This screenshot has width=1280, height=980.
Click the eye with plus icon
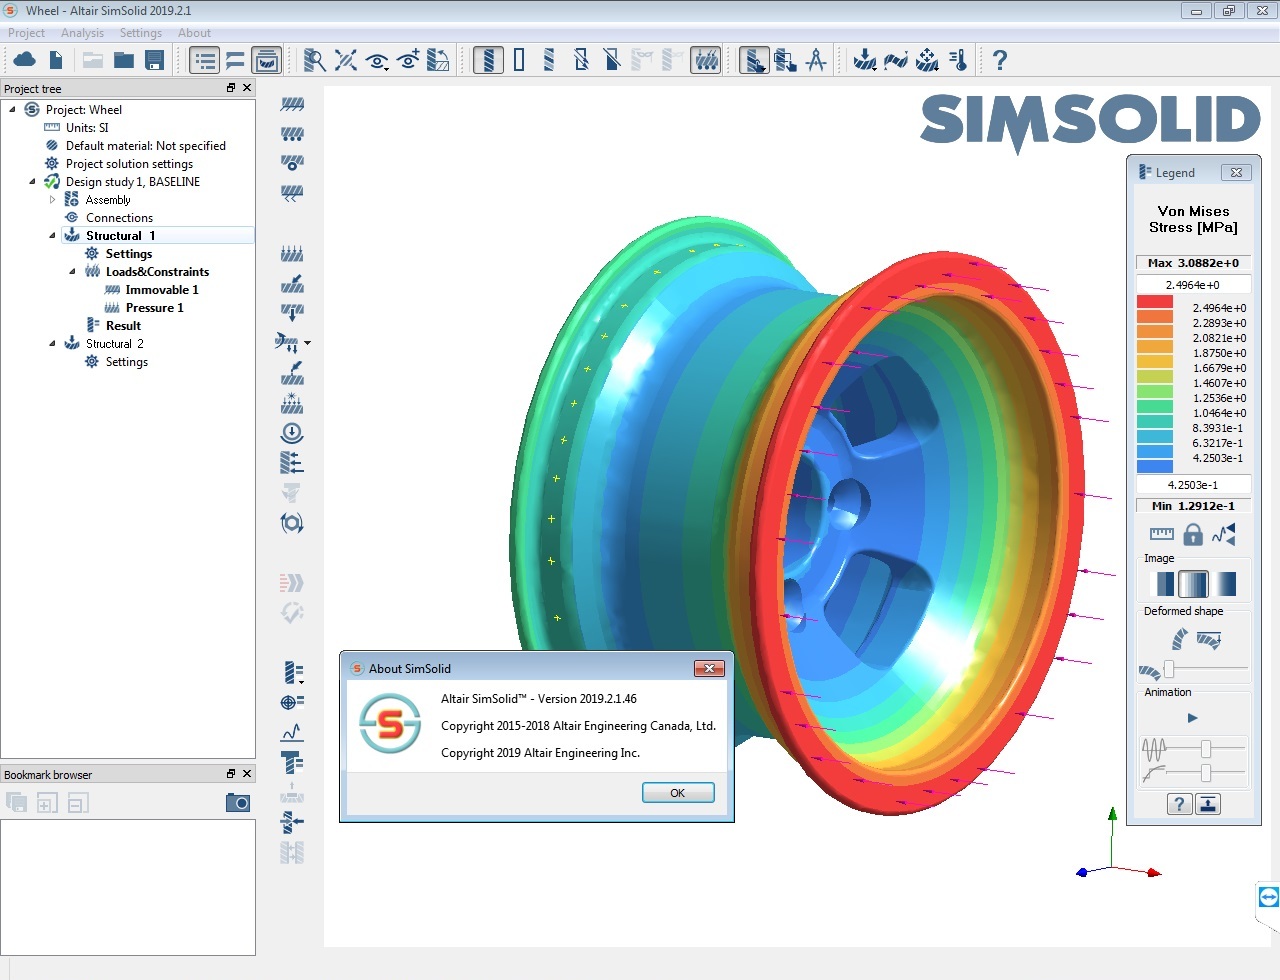click(x=408, y=61)
